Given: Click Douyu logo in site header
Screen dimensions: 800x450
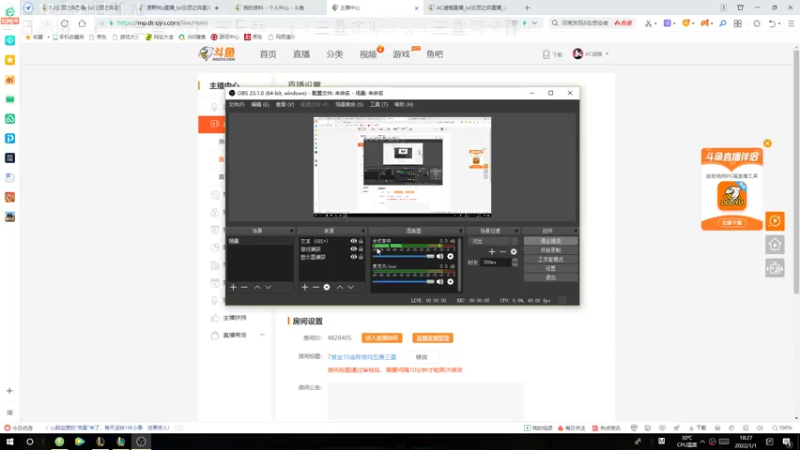Looking at the screenshot, I should pyautogui.click(x=217, y=54).
